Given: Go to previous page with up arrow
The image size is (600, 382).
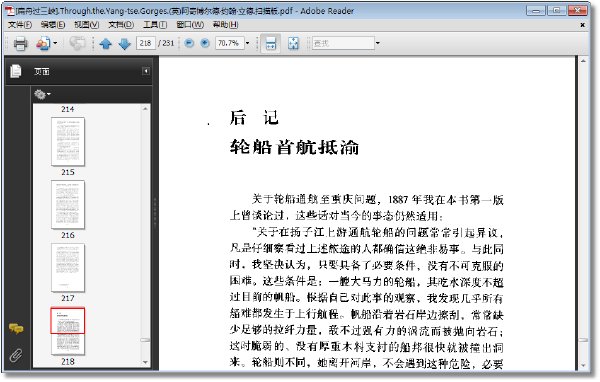Looking at the screenshot, I should click(106, 43).
